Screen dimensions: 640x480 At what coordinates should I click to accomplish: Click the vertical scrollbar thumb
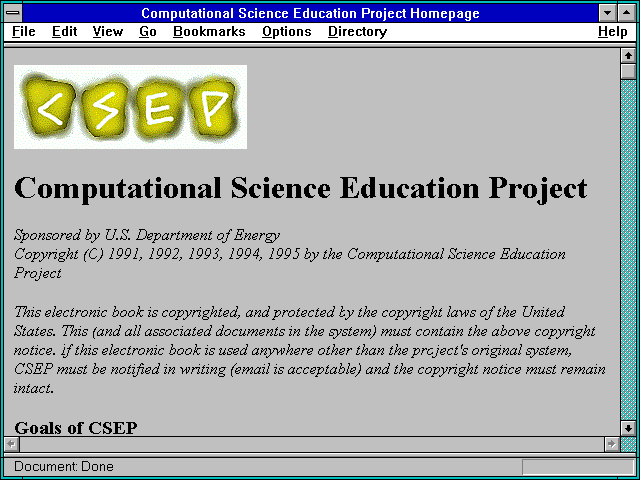628,71
